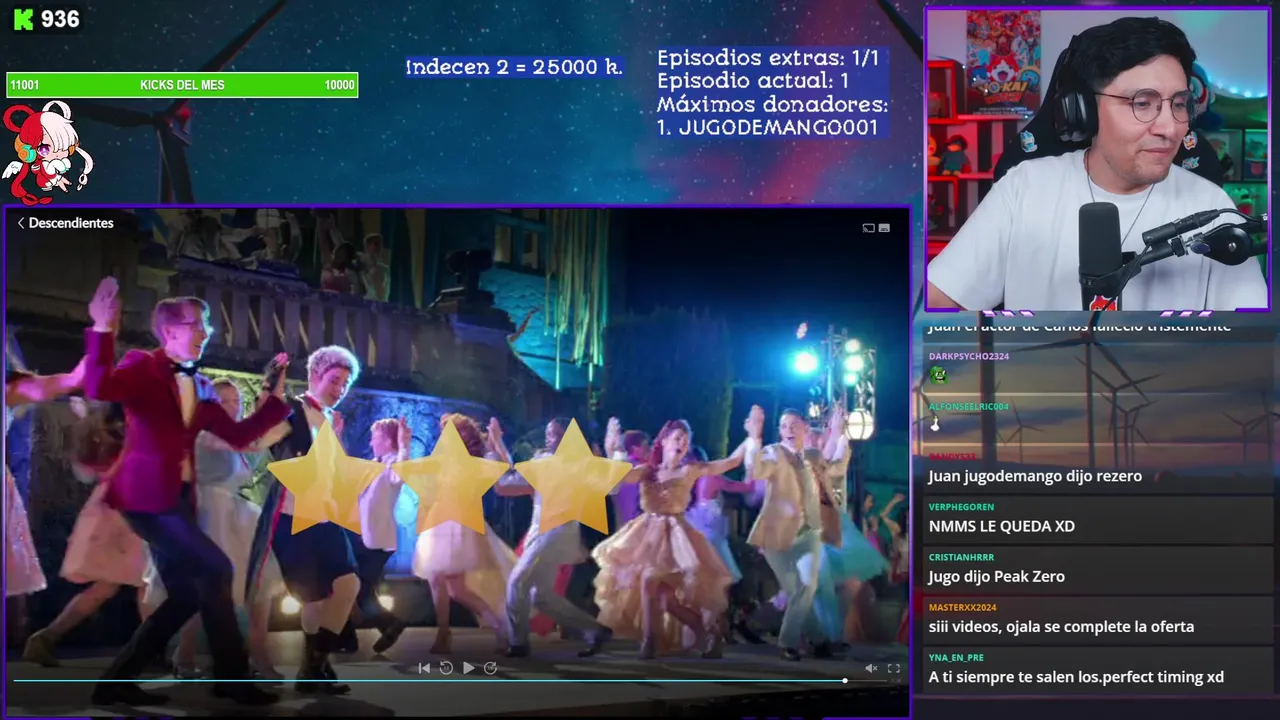Click the DARKPSYCHO2324 username in chat
Image resolution: width=1280 pixels, height=720 pixels.
968,356
